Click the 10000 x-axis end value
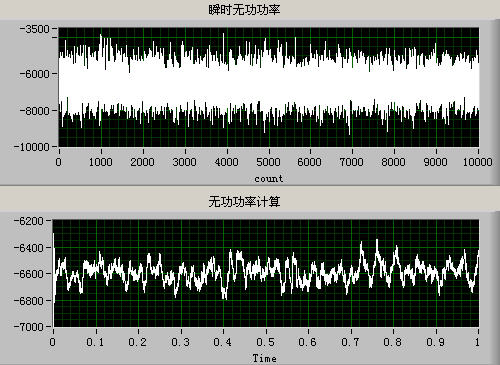500x365 pixels. tap(477, 162)
